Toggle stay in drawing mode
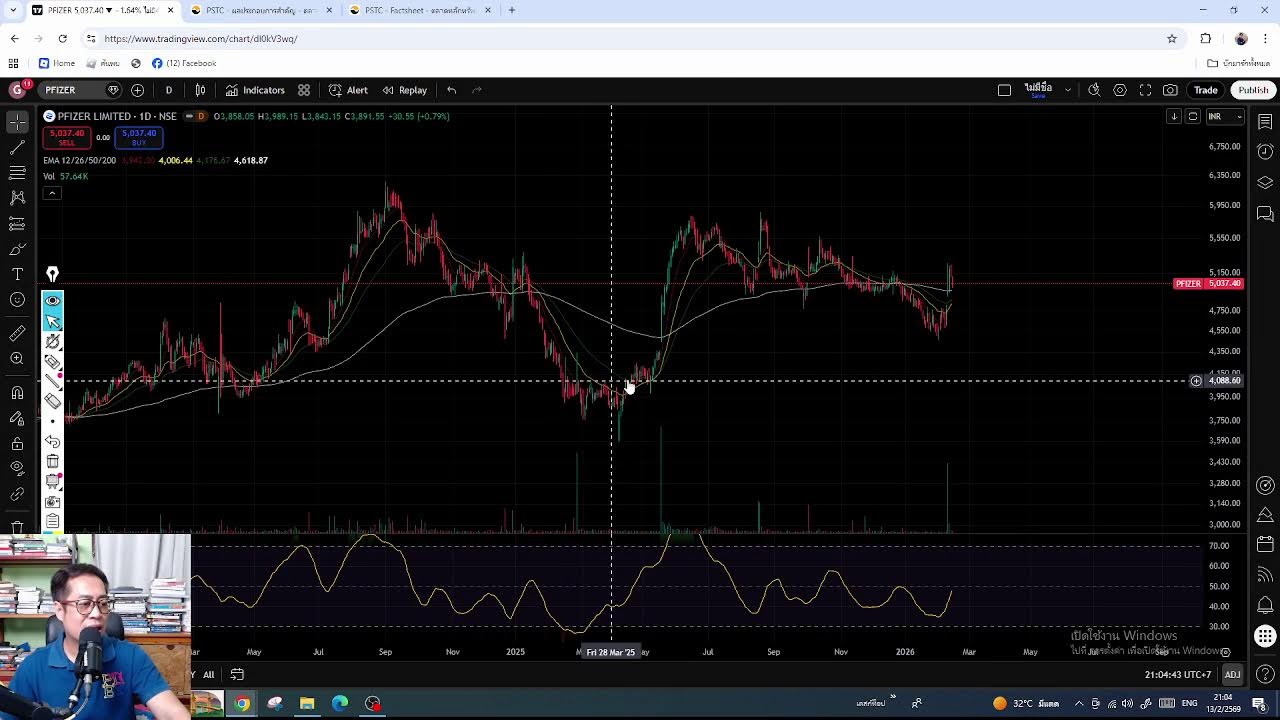The image size is (1280, 720). click(x=17, y=419)
